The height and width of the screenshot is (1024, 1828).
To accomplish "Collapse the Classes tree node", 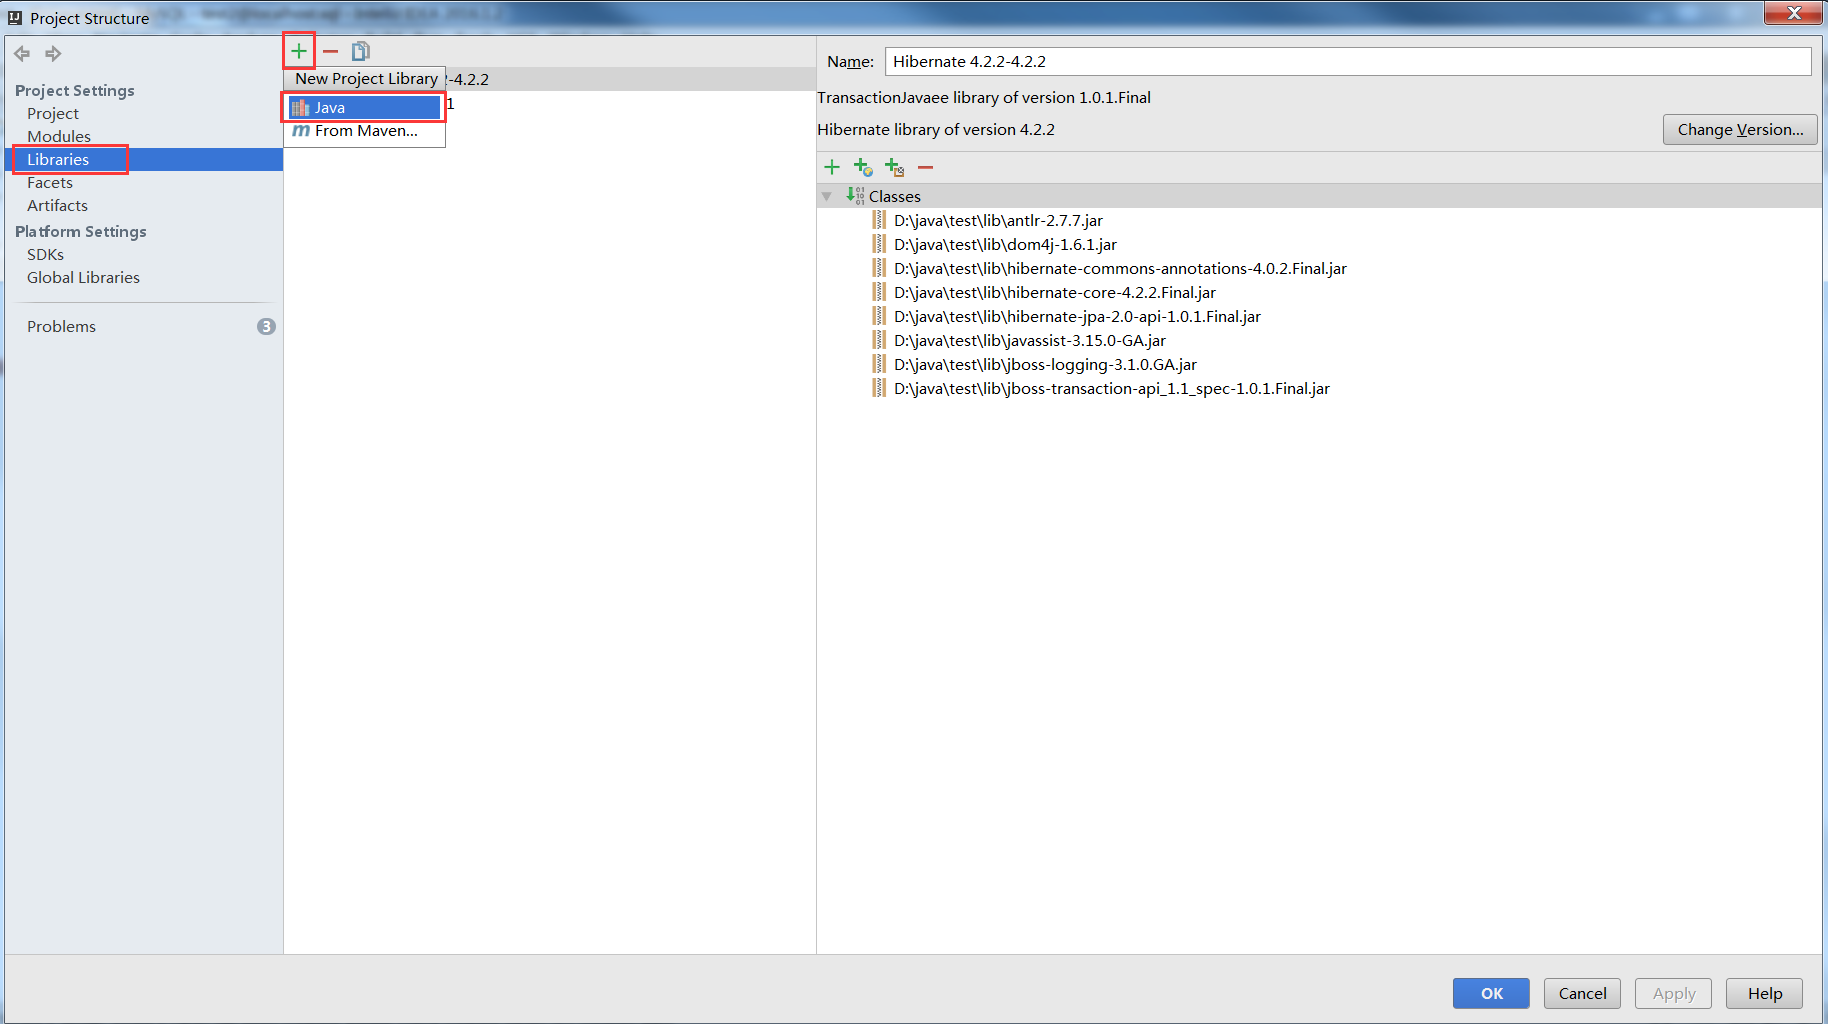I will coord(827,196).
